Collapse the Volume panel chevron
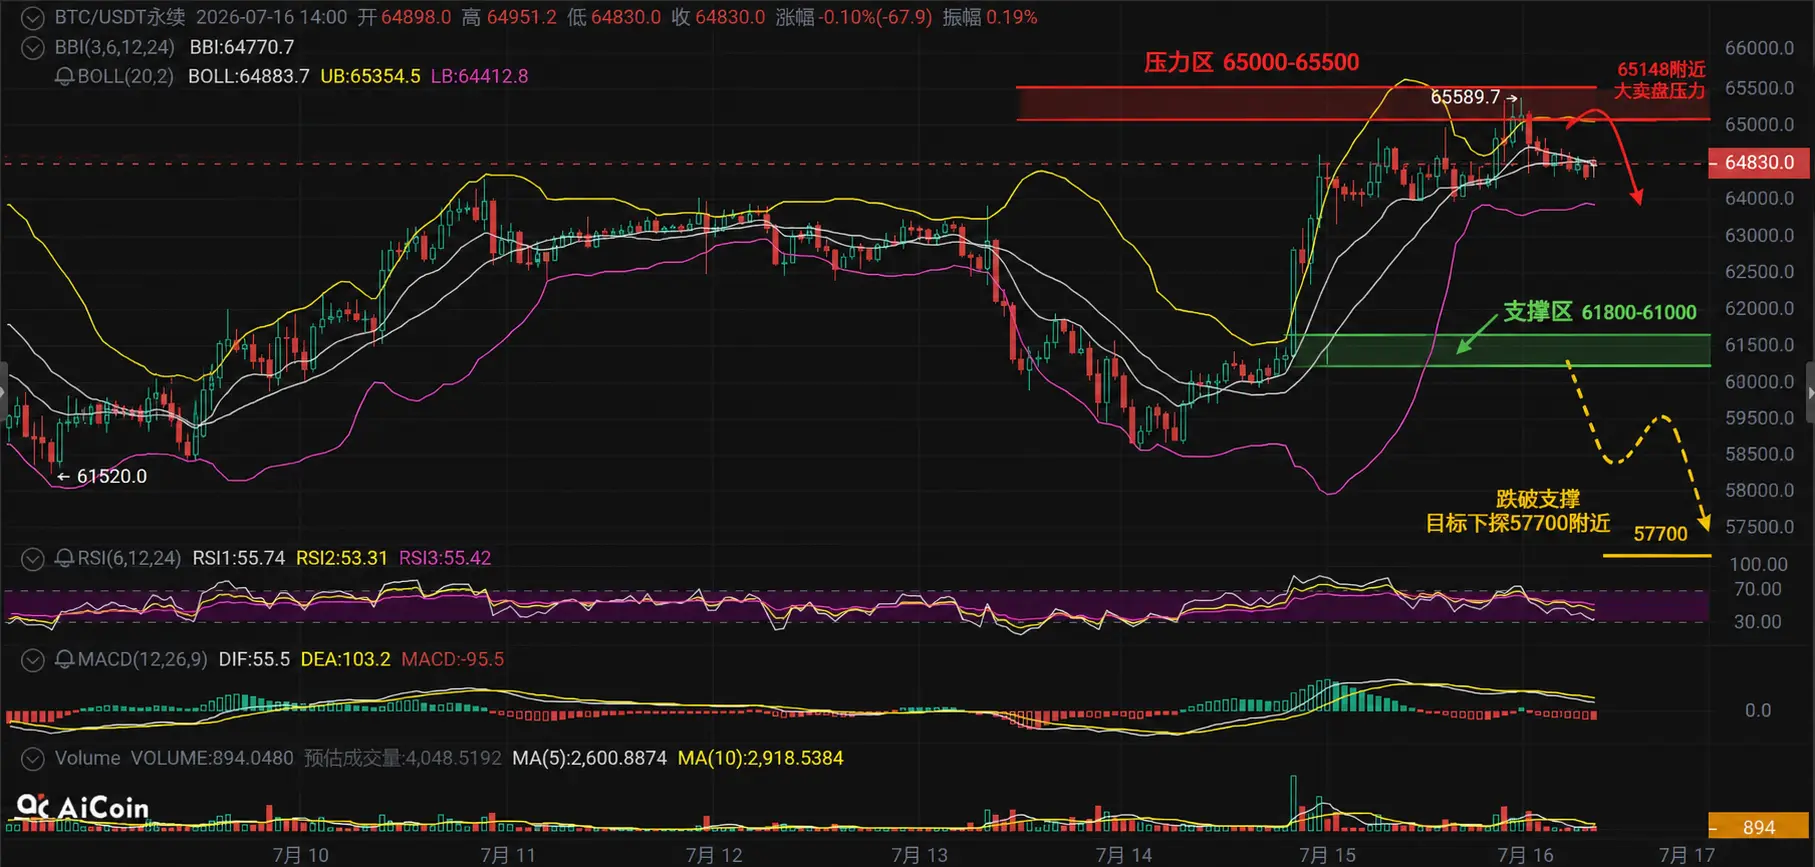Image resolution: width=1815 pixels, height=867 pixels. coord(33,758)
